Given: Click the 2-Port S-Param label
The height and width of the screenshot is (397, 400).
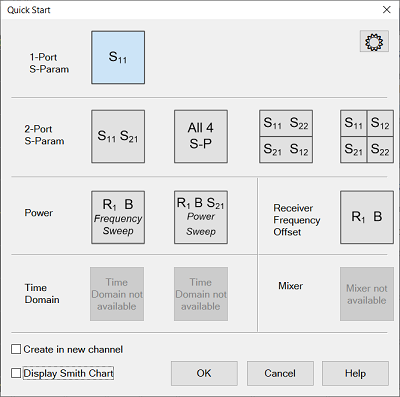Looking at the screenshot, I should [44, 135].
